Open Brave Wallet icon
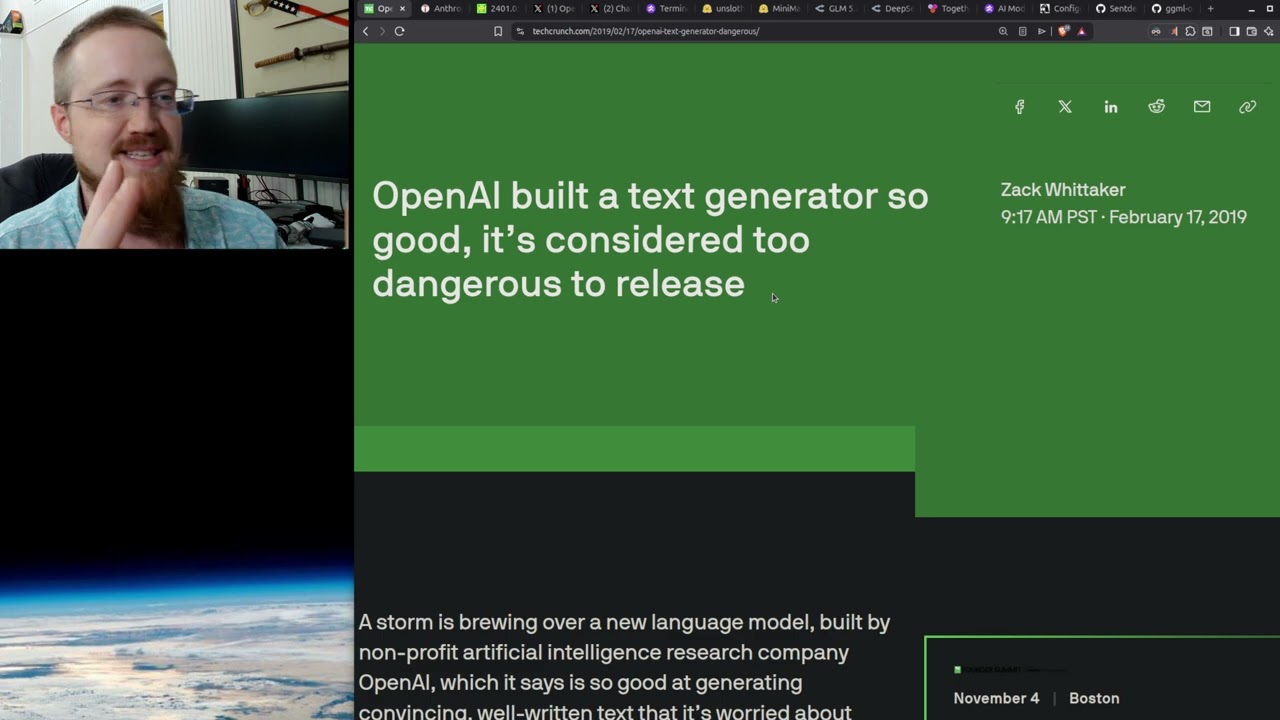This screenshot has height=720, width=1280. pyautogui.click(x=1251, y=31)
